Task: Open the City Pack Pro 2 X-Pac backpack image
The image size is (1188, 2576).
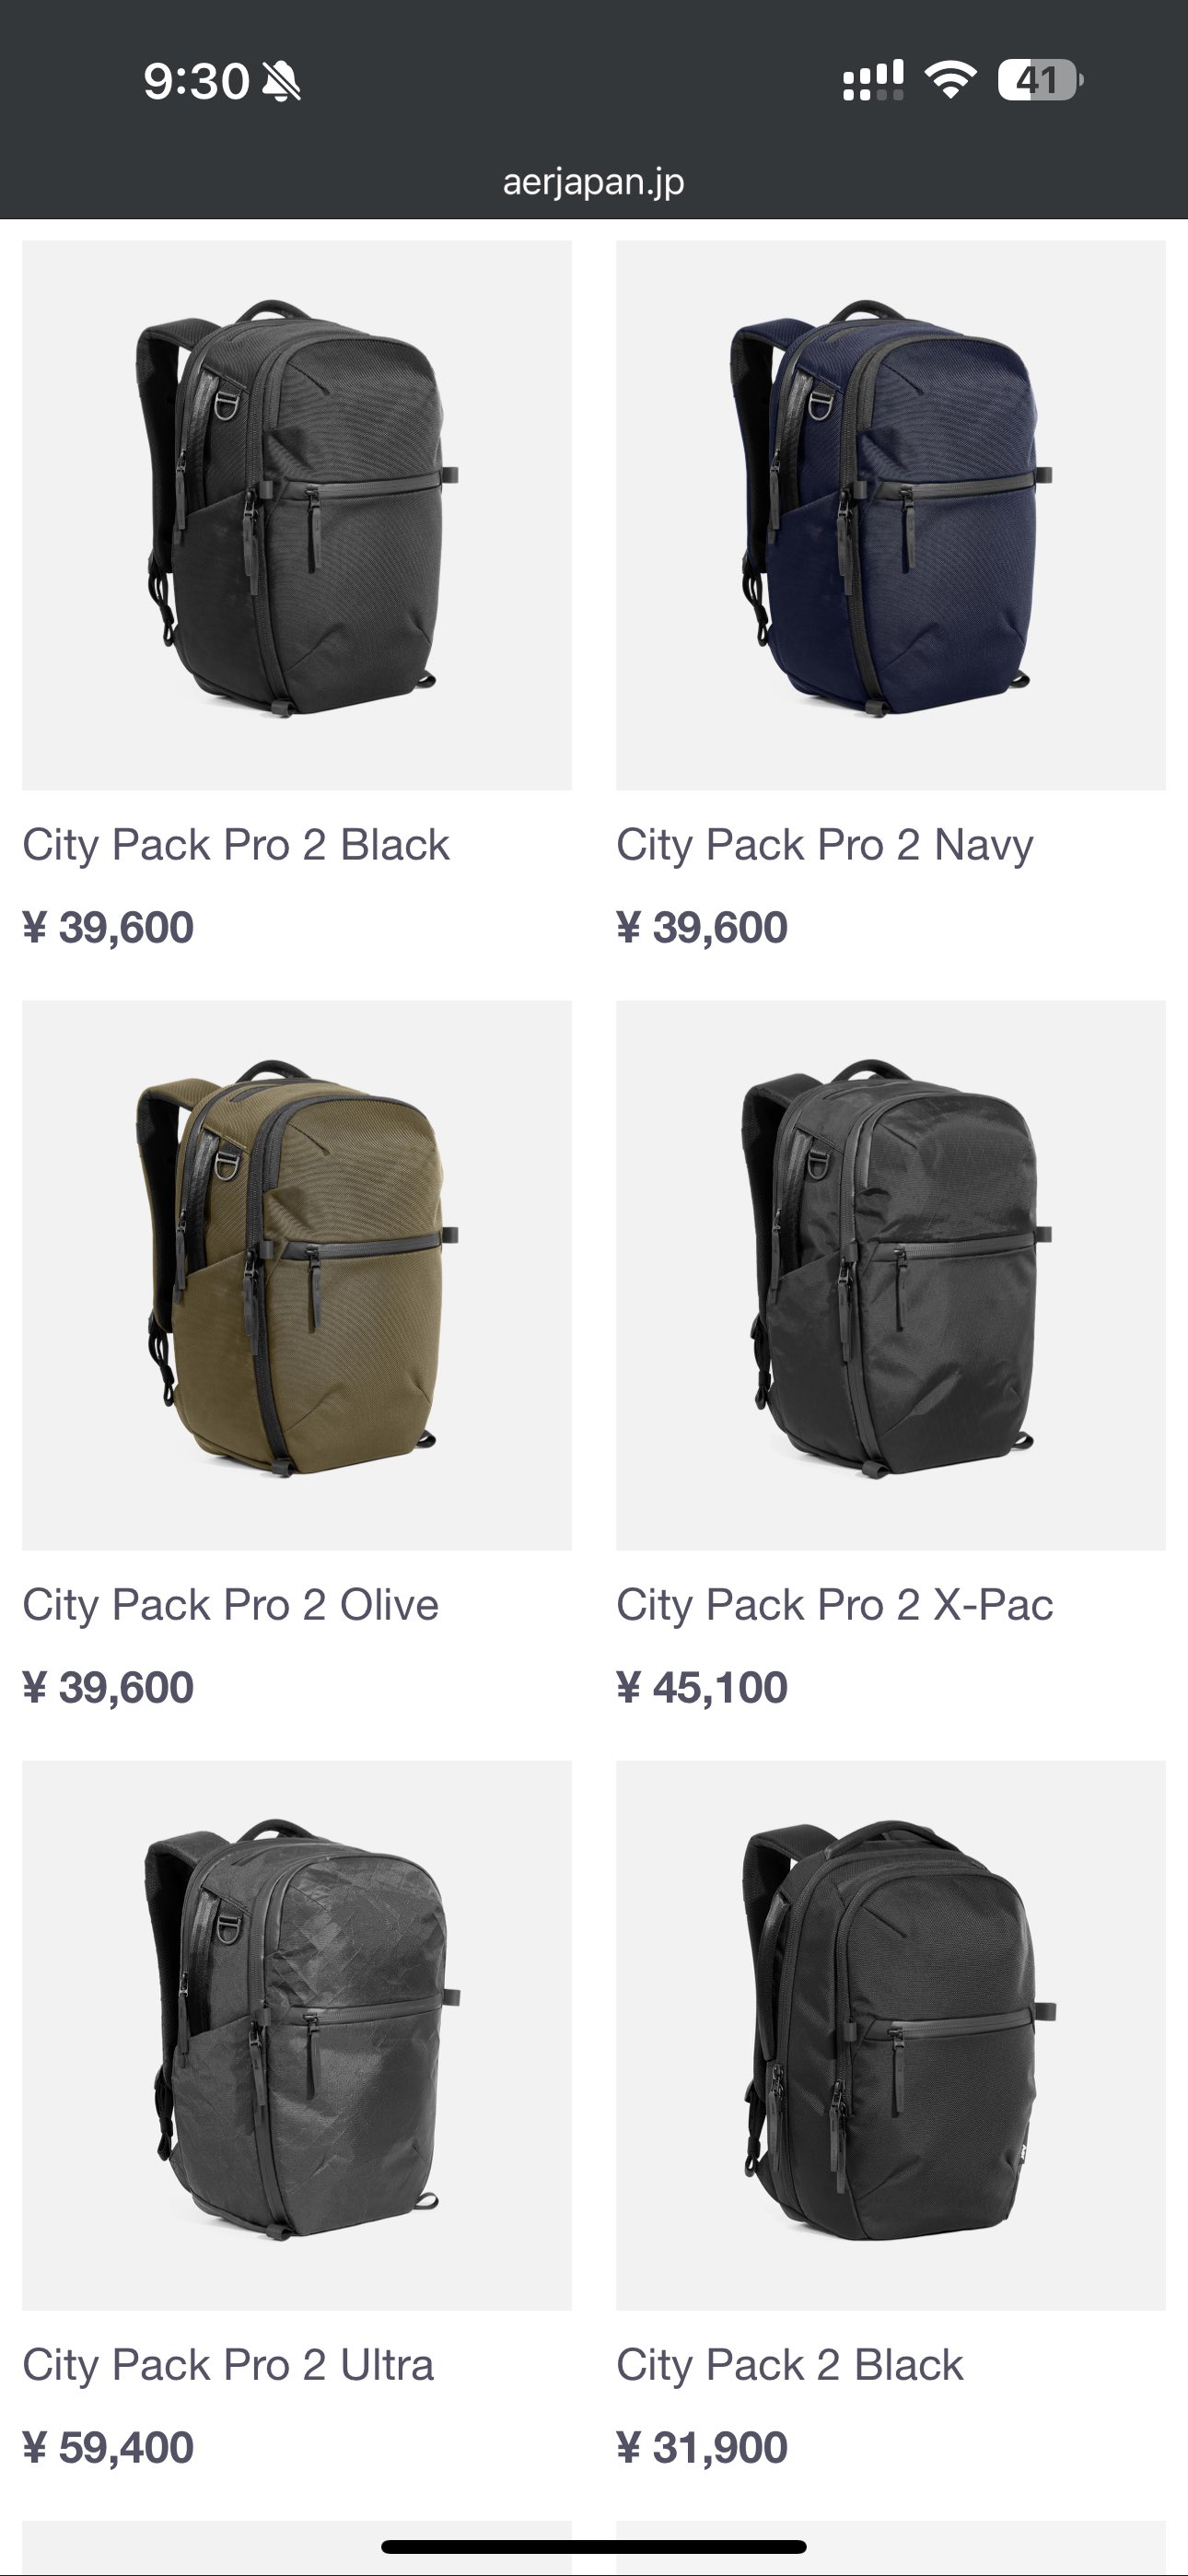Action: tap(891, 1275)
